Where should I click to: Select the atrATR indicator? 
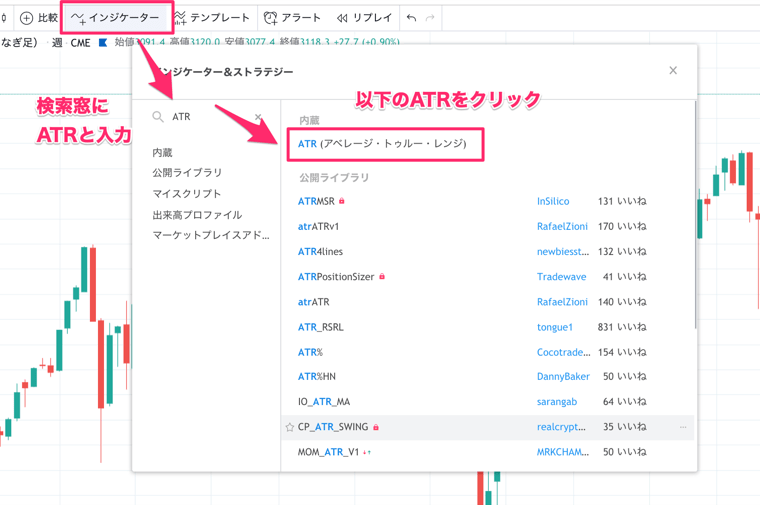pos(314,302)
